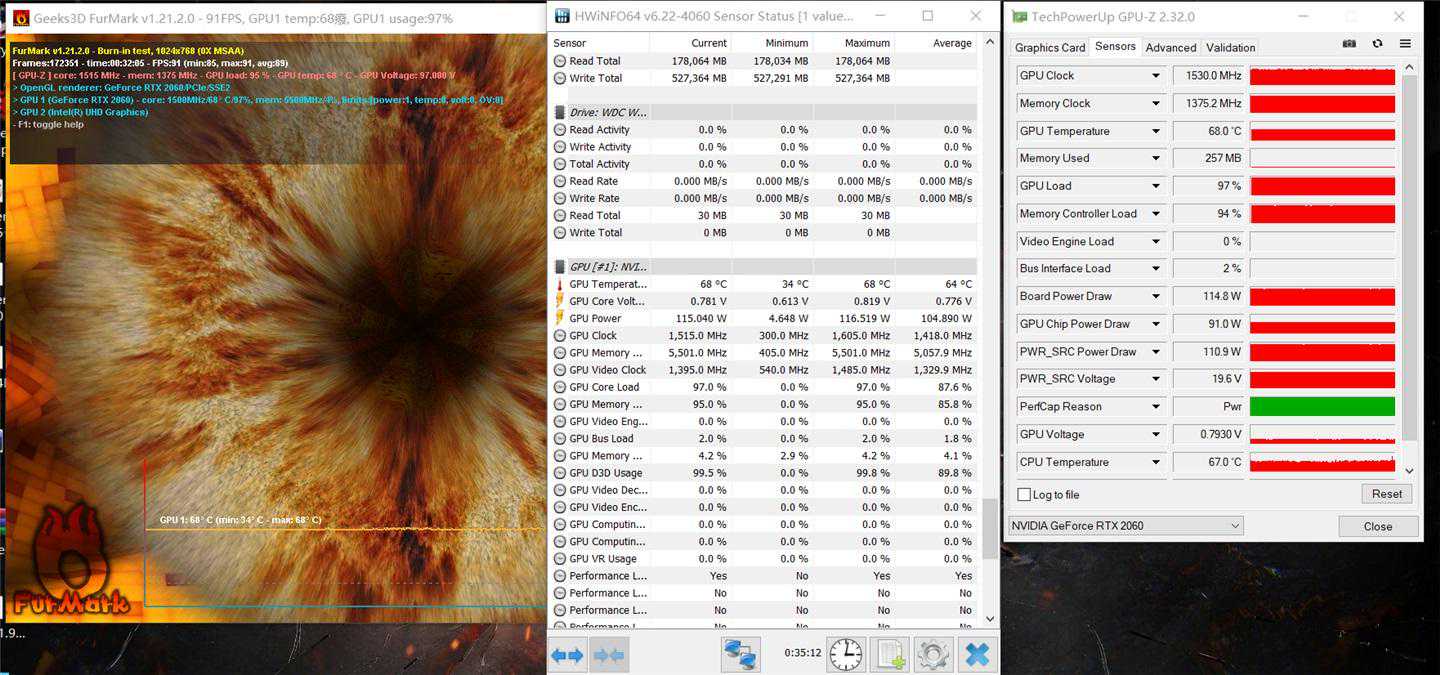Click the clock icon to reset HWiNFO timer
The height and width of the screenshot is (675, 1440).
(845, 655)
